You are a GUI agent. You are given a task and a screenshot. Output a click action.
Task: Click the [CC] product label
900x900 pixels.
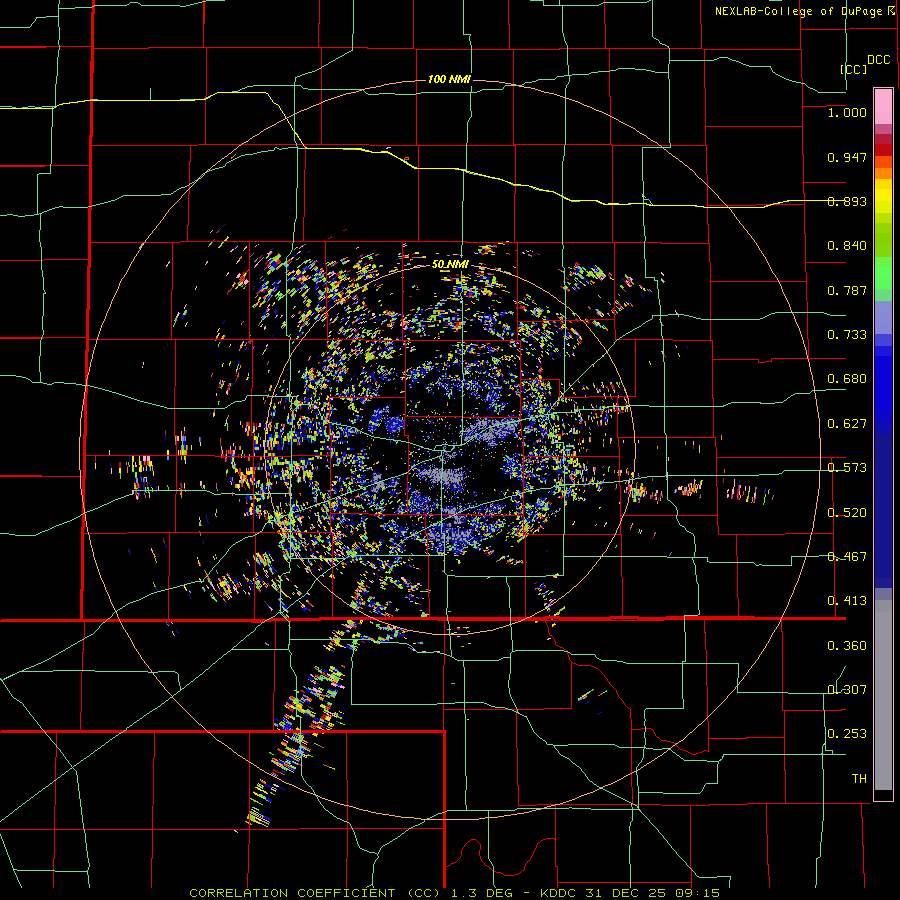[x=854, y=69]
